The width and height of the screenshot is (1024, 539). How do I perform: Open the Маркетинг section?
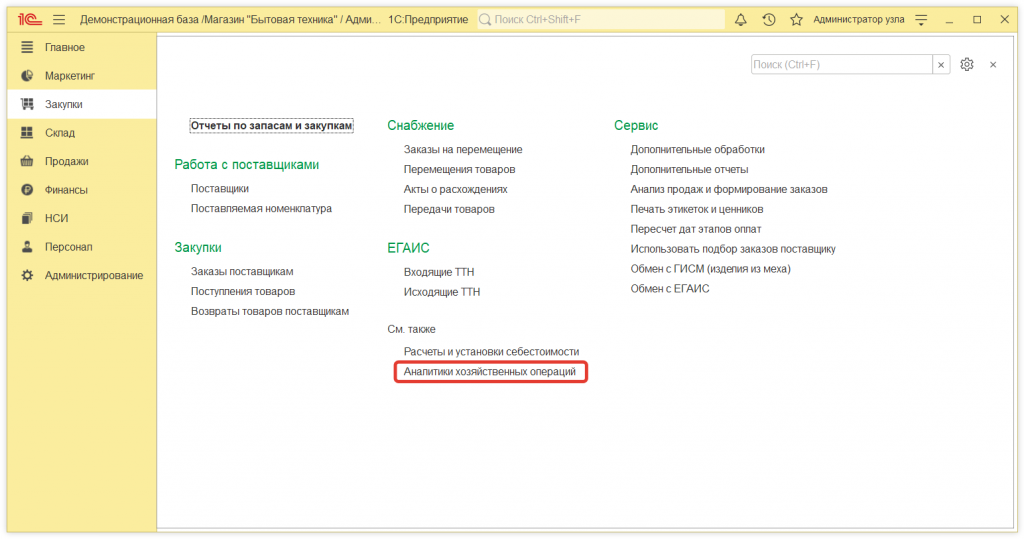70,76
